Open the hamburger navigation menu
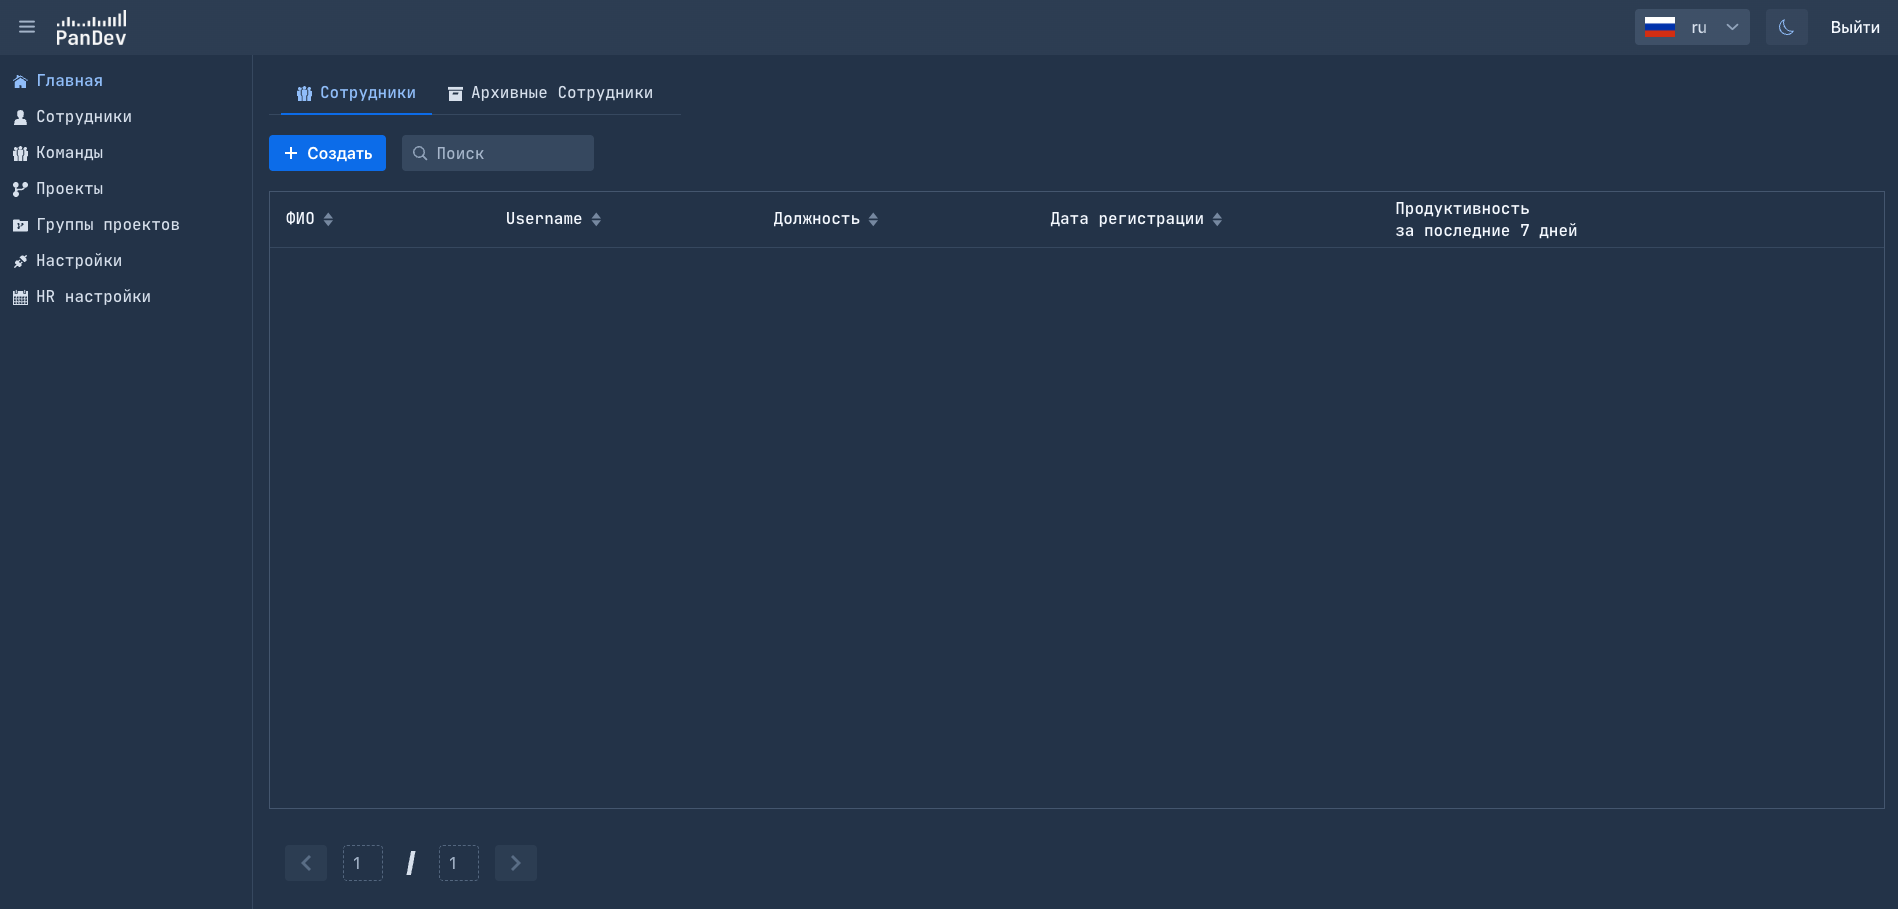The image size is (1898, 909). coord(26,27)
